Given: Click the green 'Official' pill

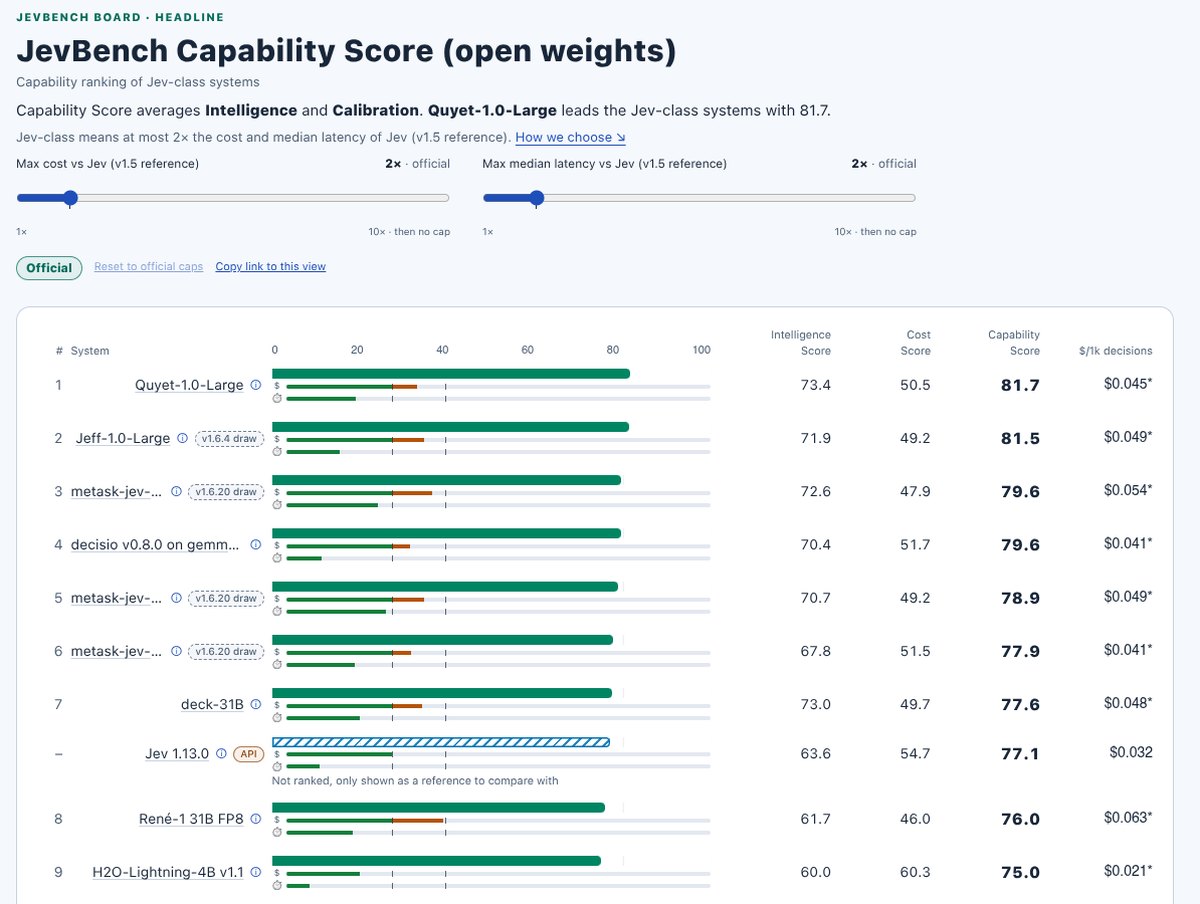Looking at the screenshot, I should (49, 267).
